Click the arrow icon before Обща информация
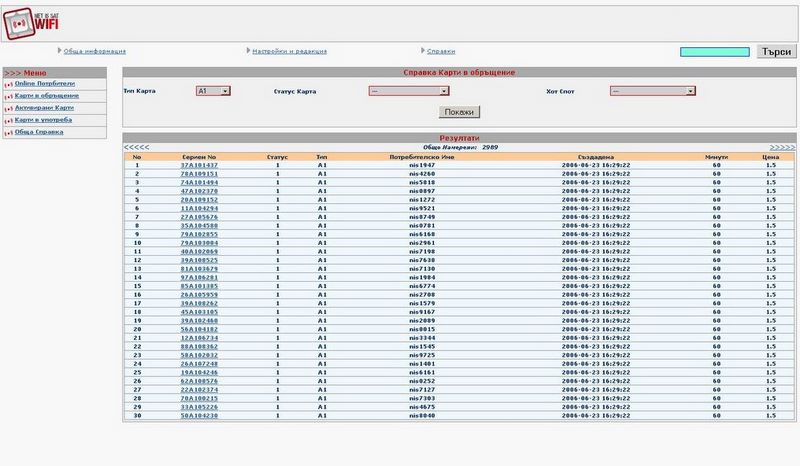 [59, 51]
